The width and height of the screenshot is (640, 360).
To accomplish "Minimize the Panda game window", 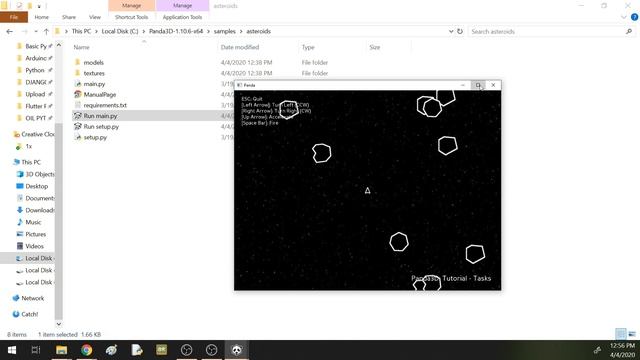I will tap(463, 85).
